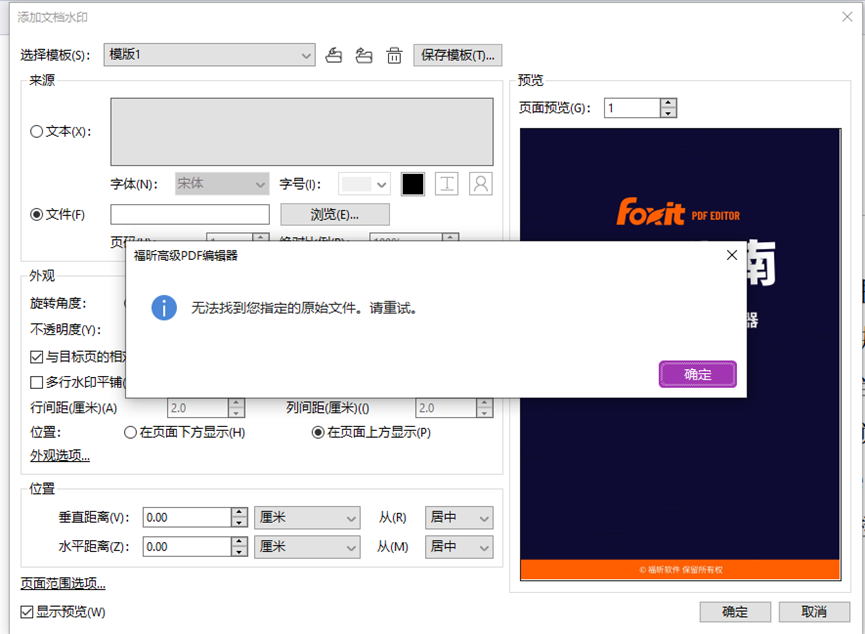The width and height of the screenshot is (865, 634).
Task: Click the blue information icon in alert
Action: (164, 308)
